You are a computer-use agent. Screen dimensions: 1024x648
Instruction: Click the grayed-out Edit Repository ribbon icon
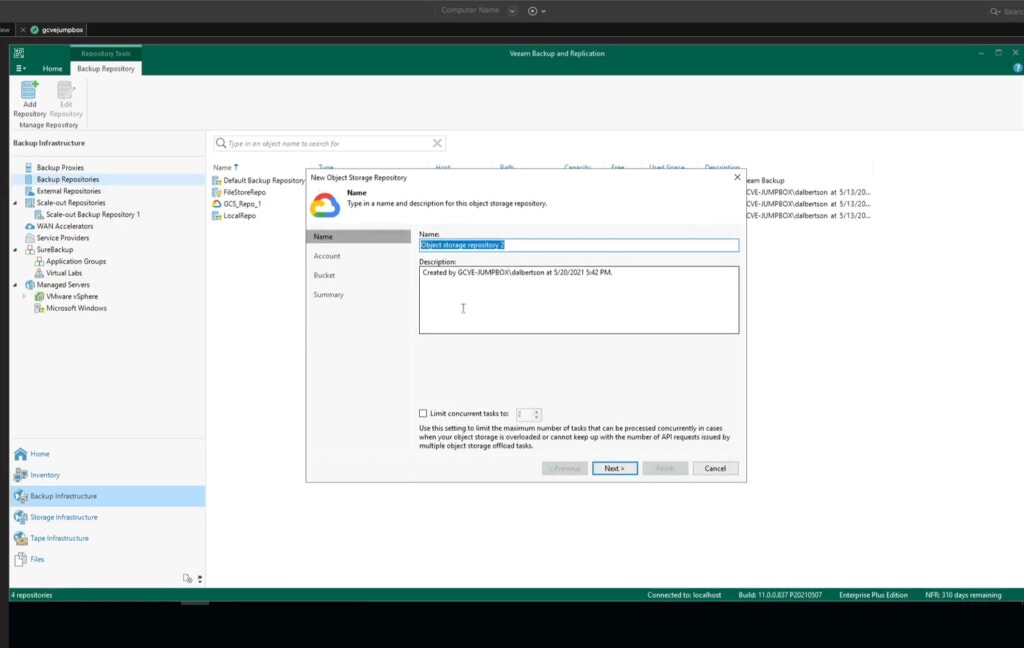point(66,99)
